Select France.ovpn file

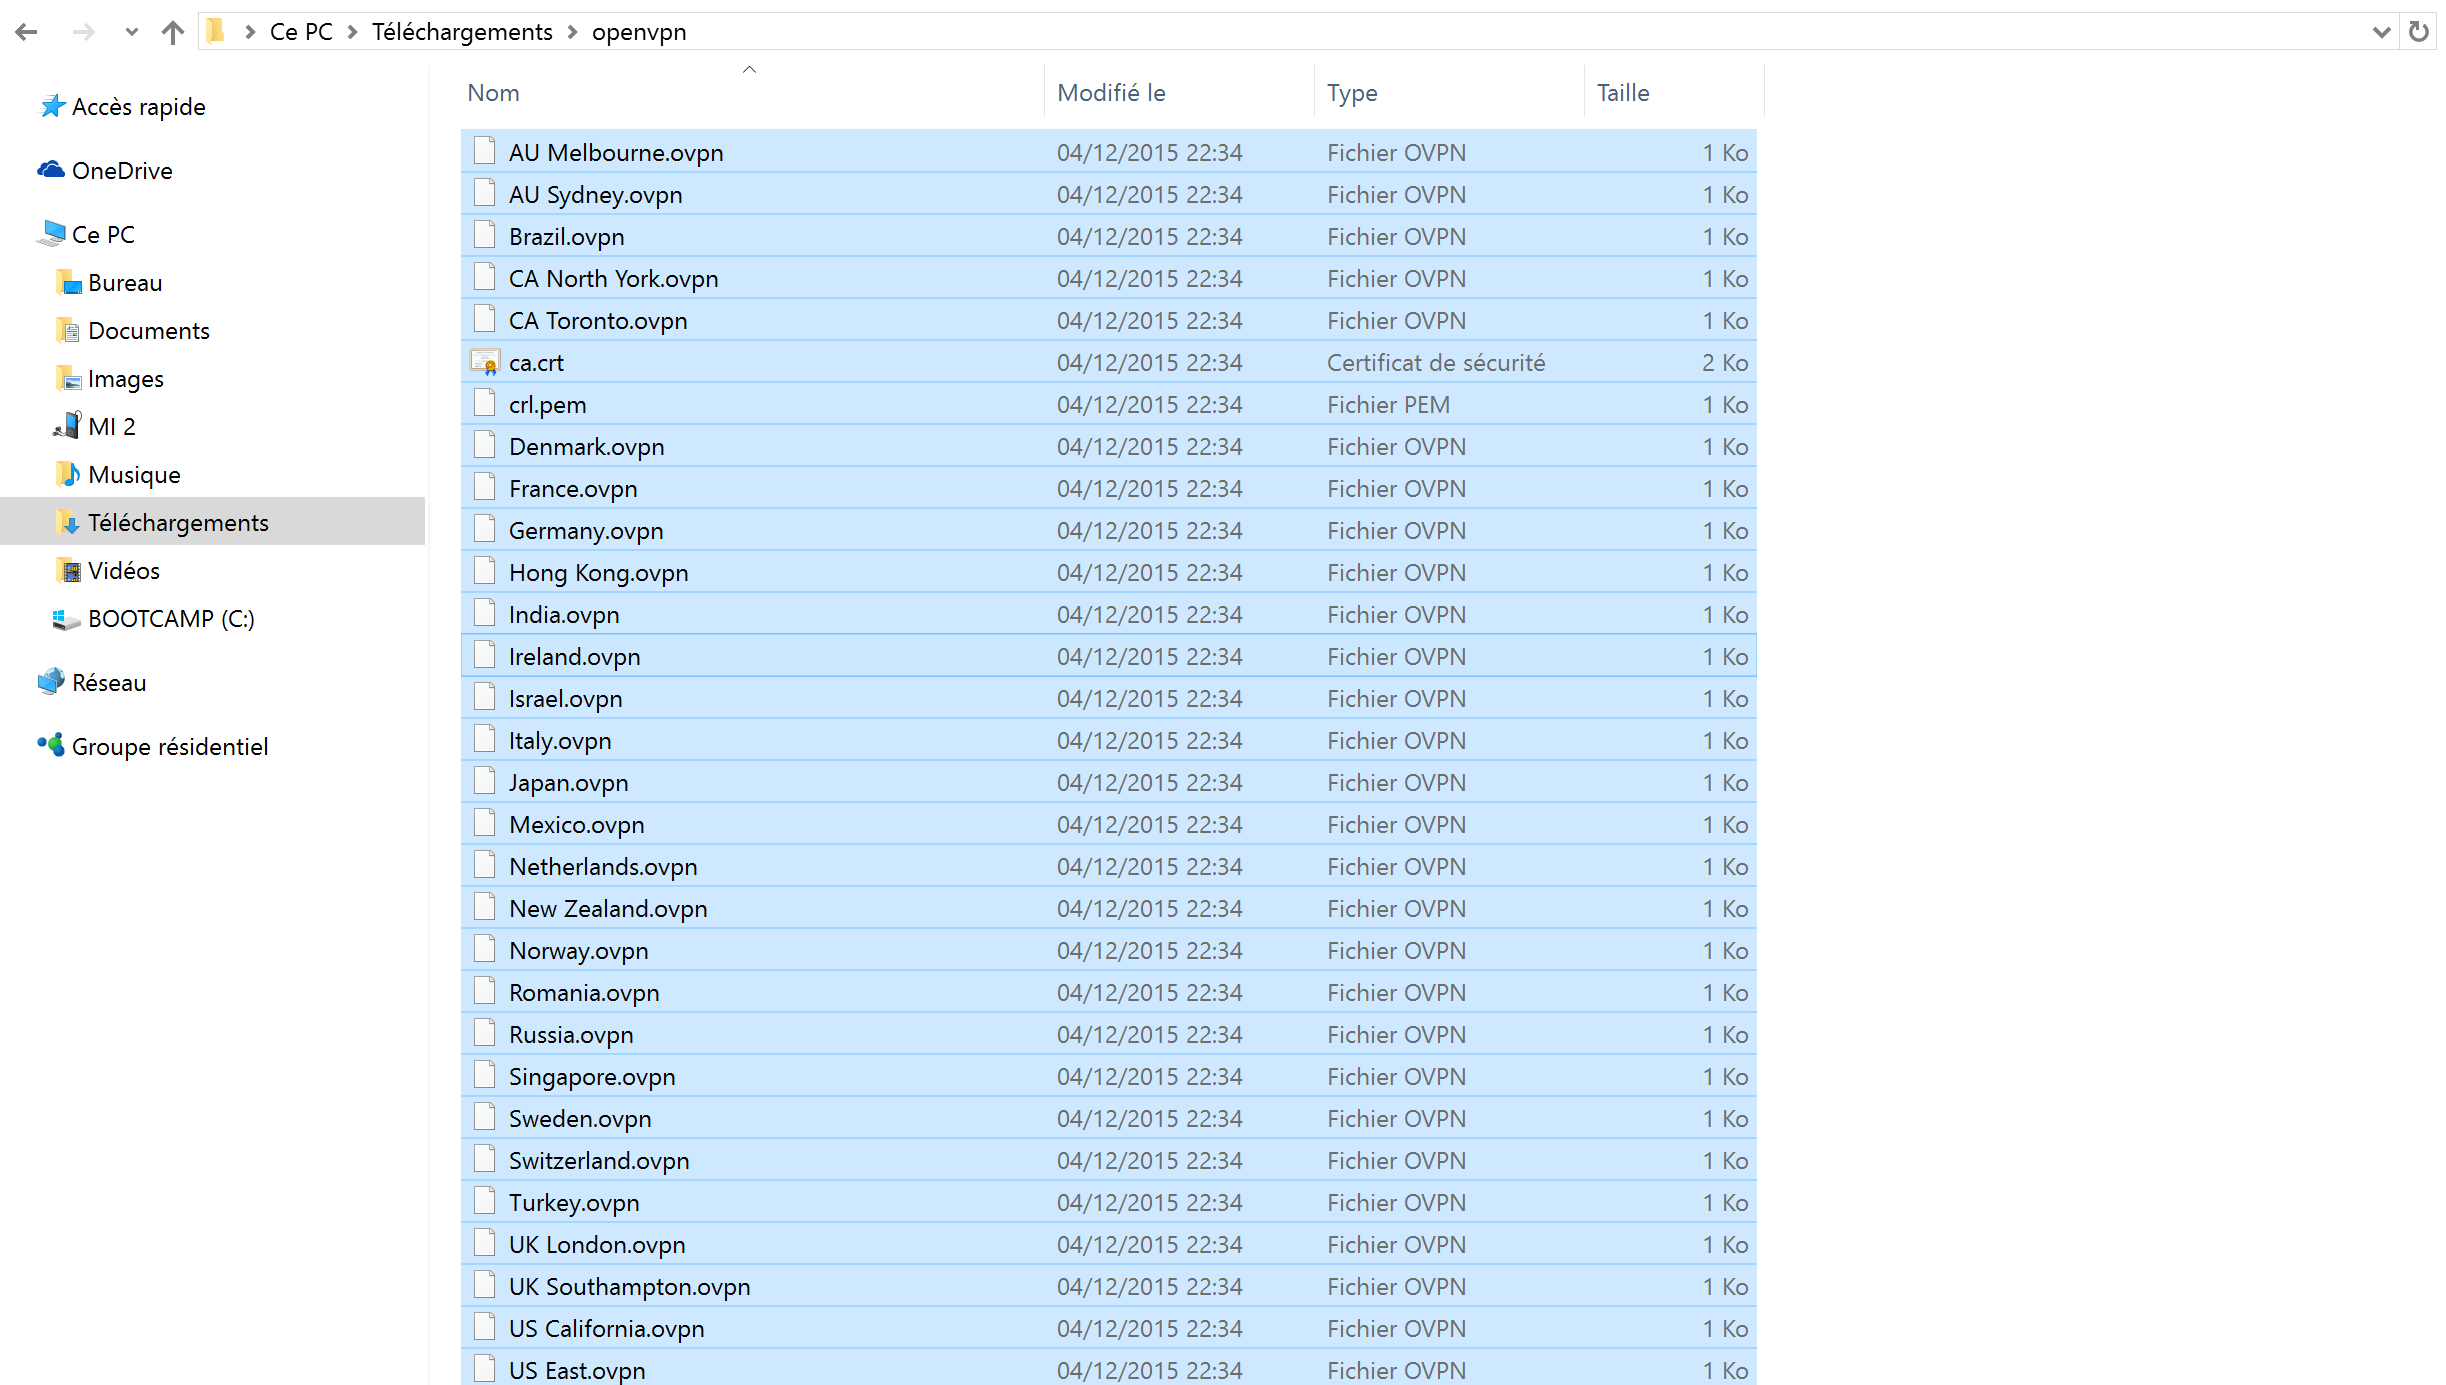click(1108, 488)
